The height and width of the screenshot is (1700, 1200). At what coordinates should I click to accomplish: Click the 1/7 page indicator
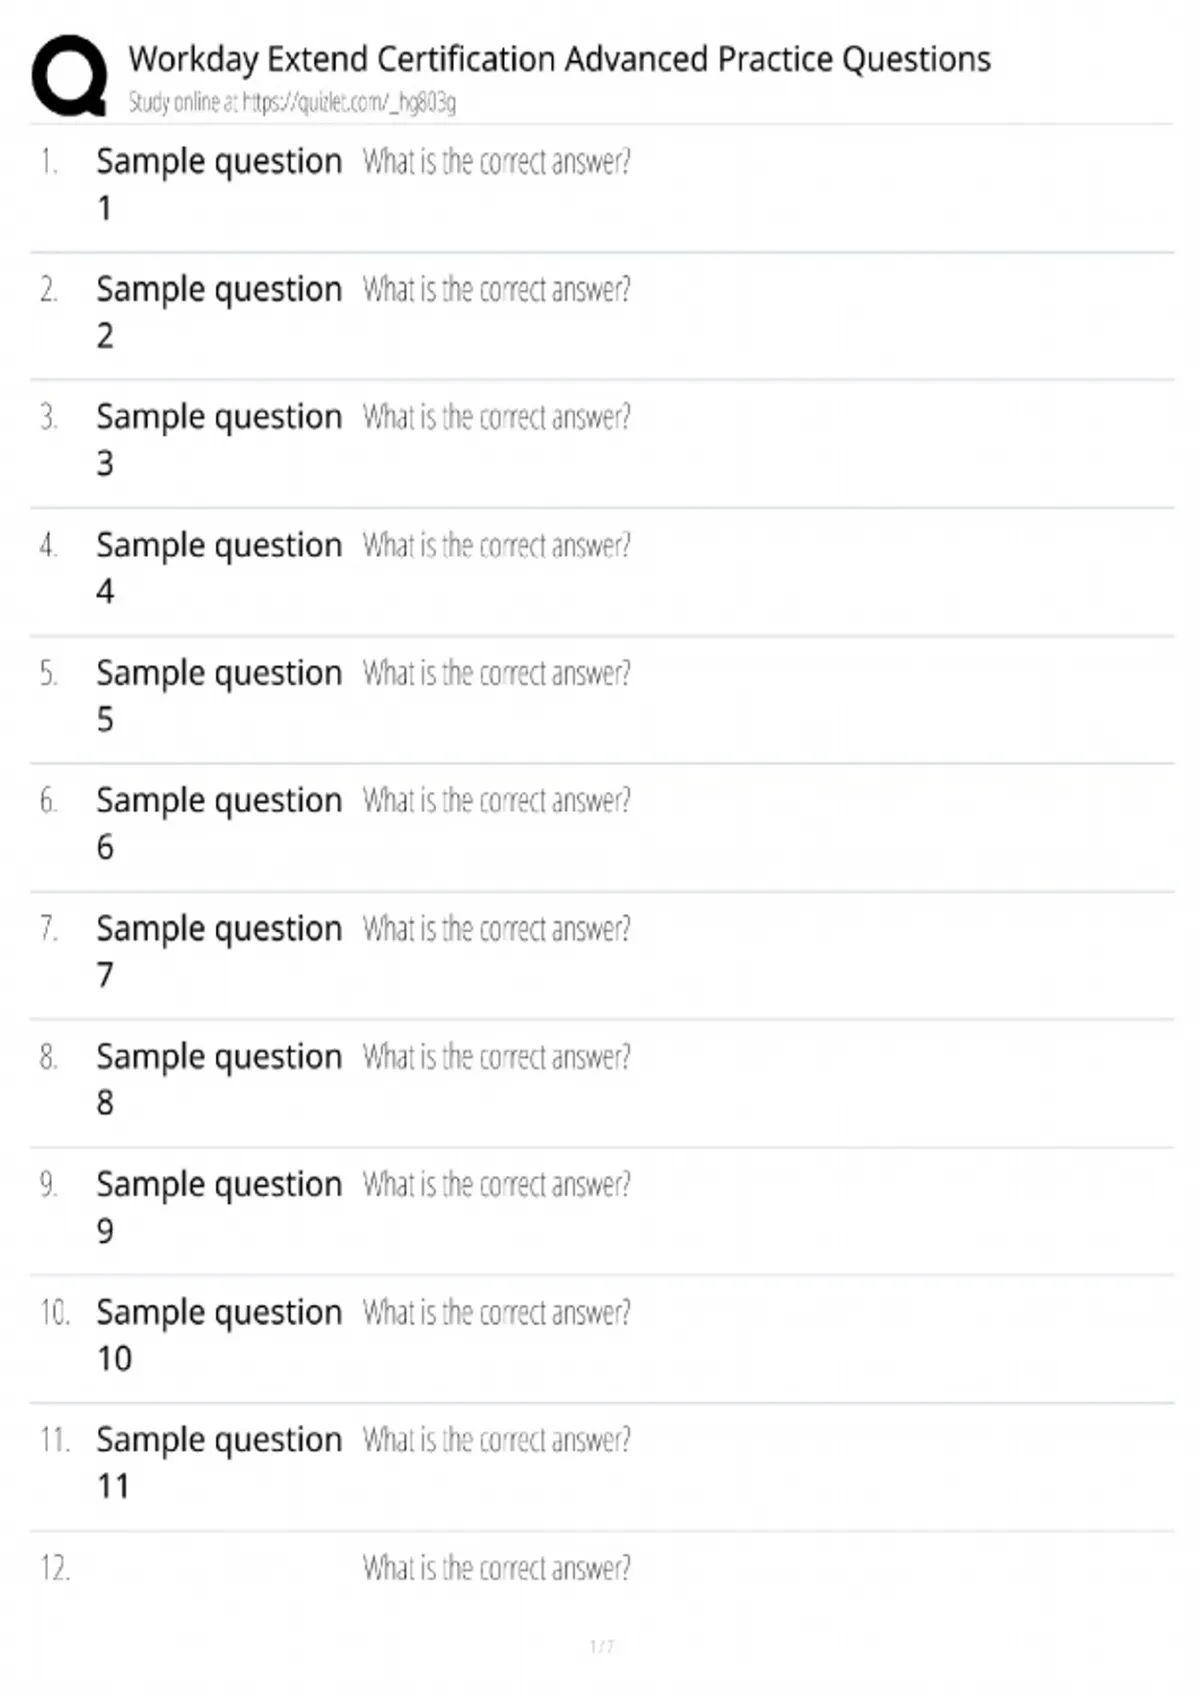click(601, 1646)
